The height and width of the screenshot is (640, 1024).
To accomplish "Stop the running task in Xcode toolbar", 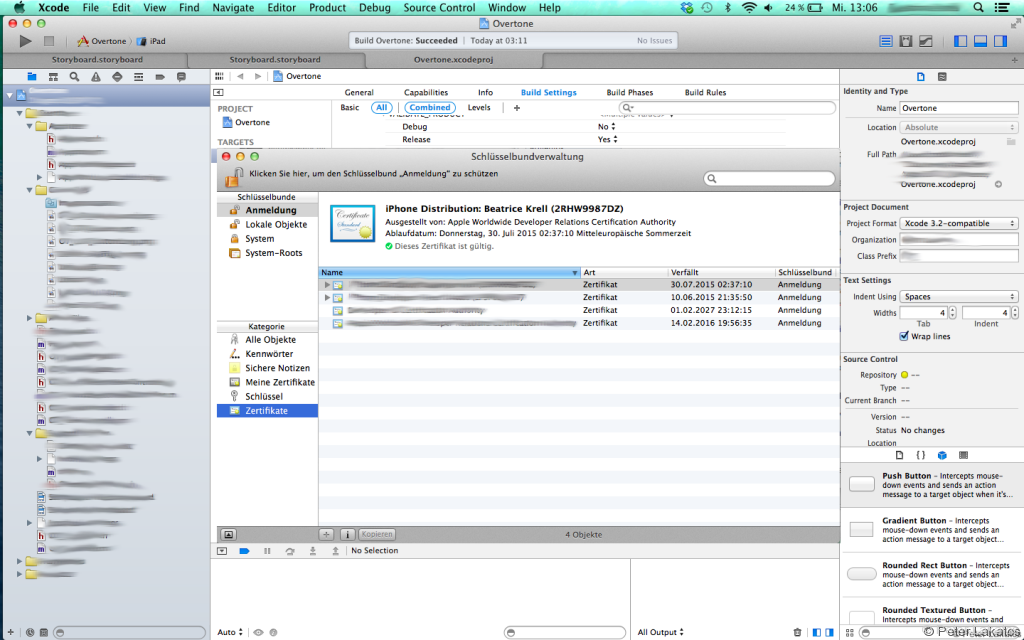I will pos(48,41).
